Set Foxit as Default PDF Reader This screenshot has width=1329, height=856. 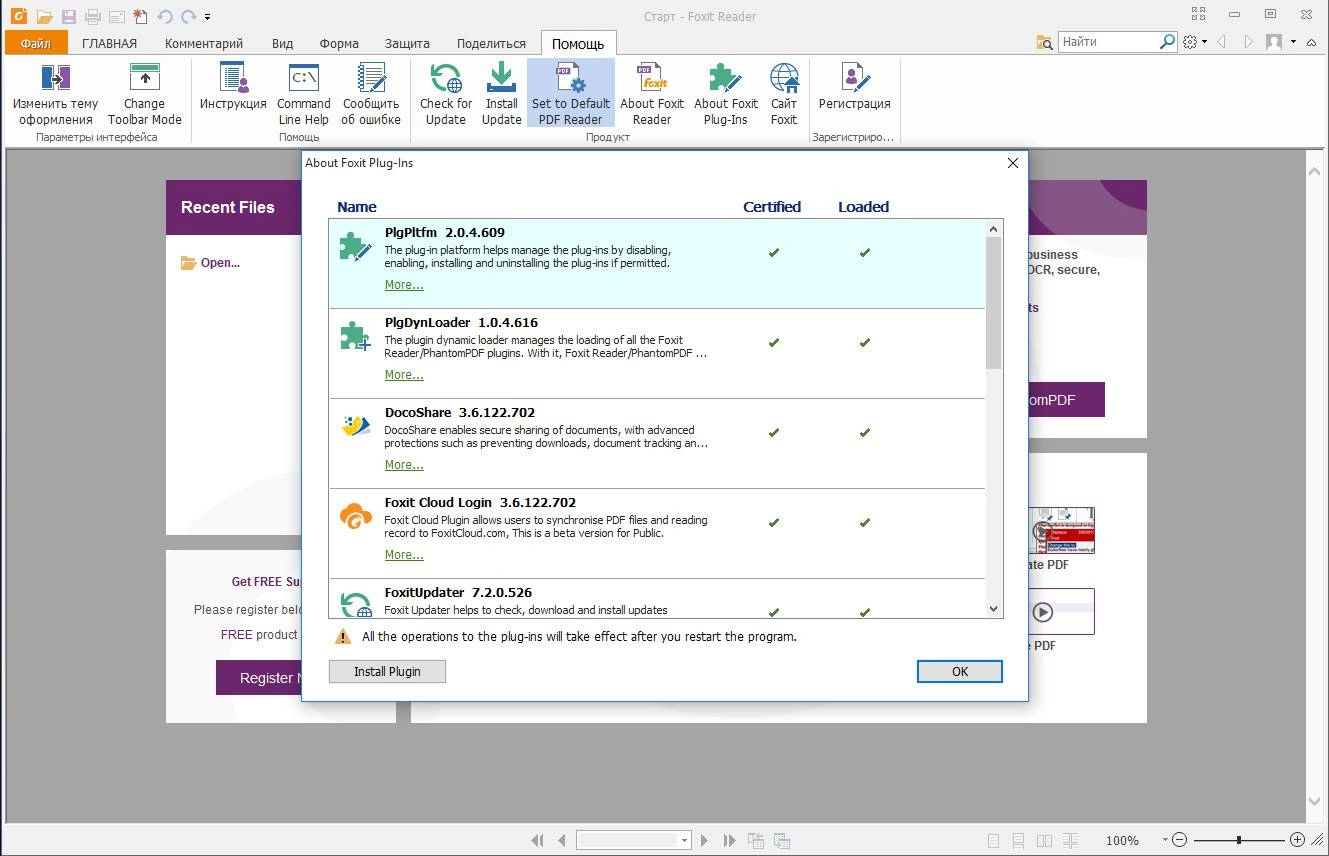(x=571, y=94)
